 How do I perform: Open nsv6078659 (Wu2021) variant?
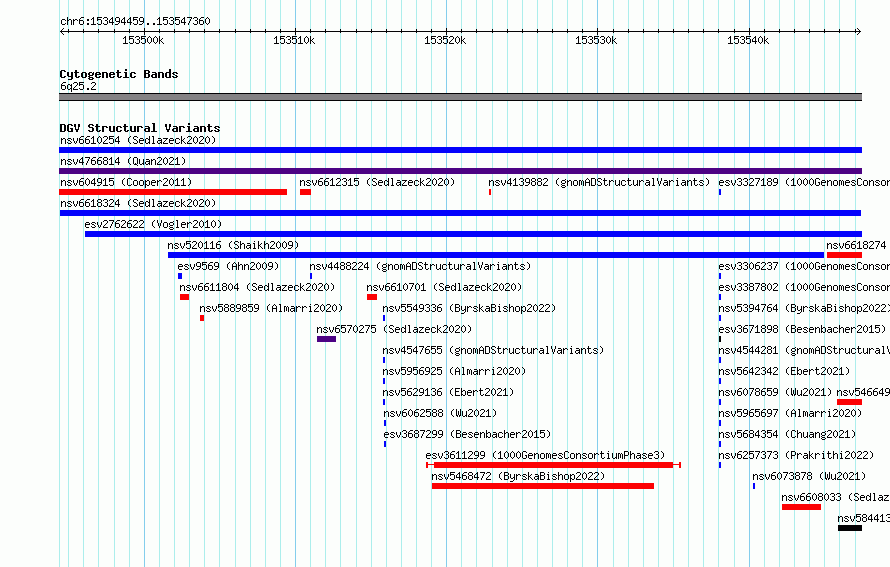(775, 392)
